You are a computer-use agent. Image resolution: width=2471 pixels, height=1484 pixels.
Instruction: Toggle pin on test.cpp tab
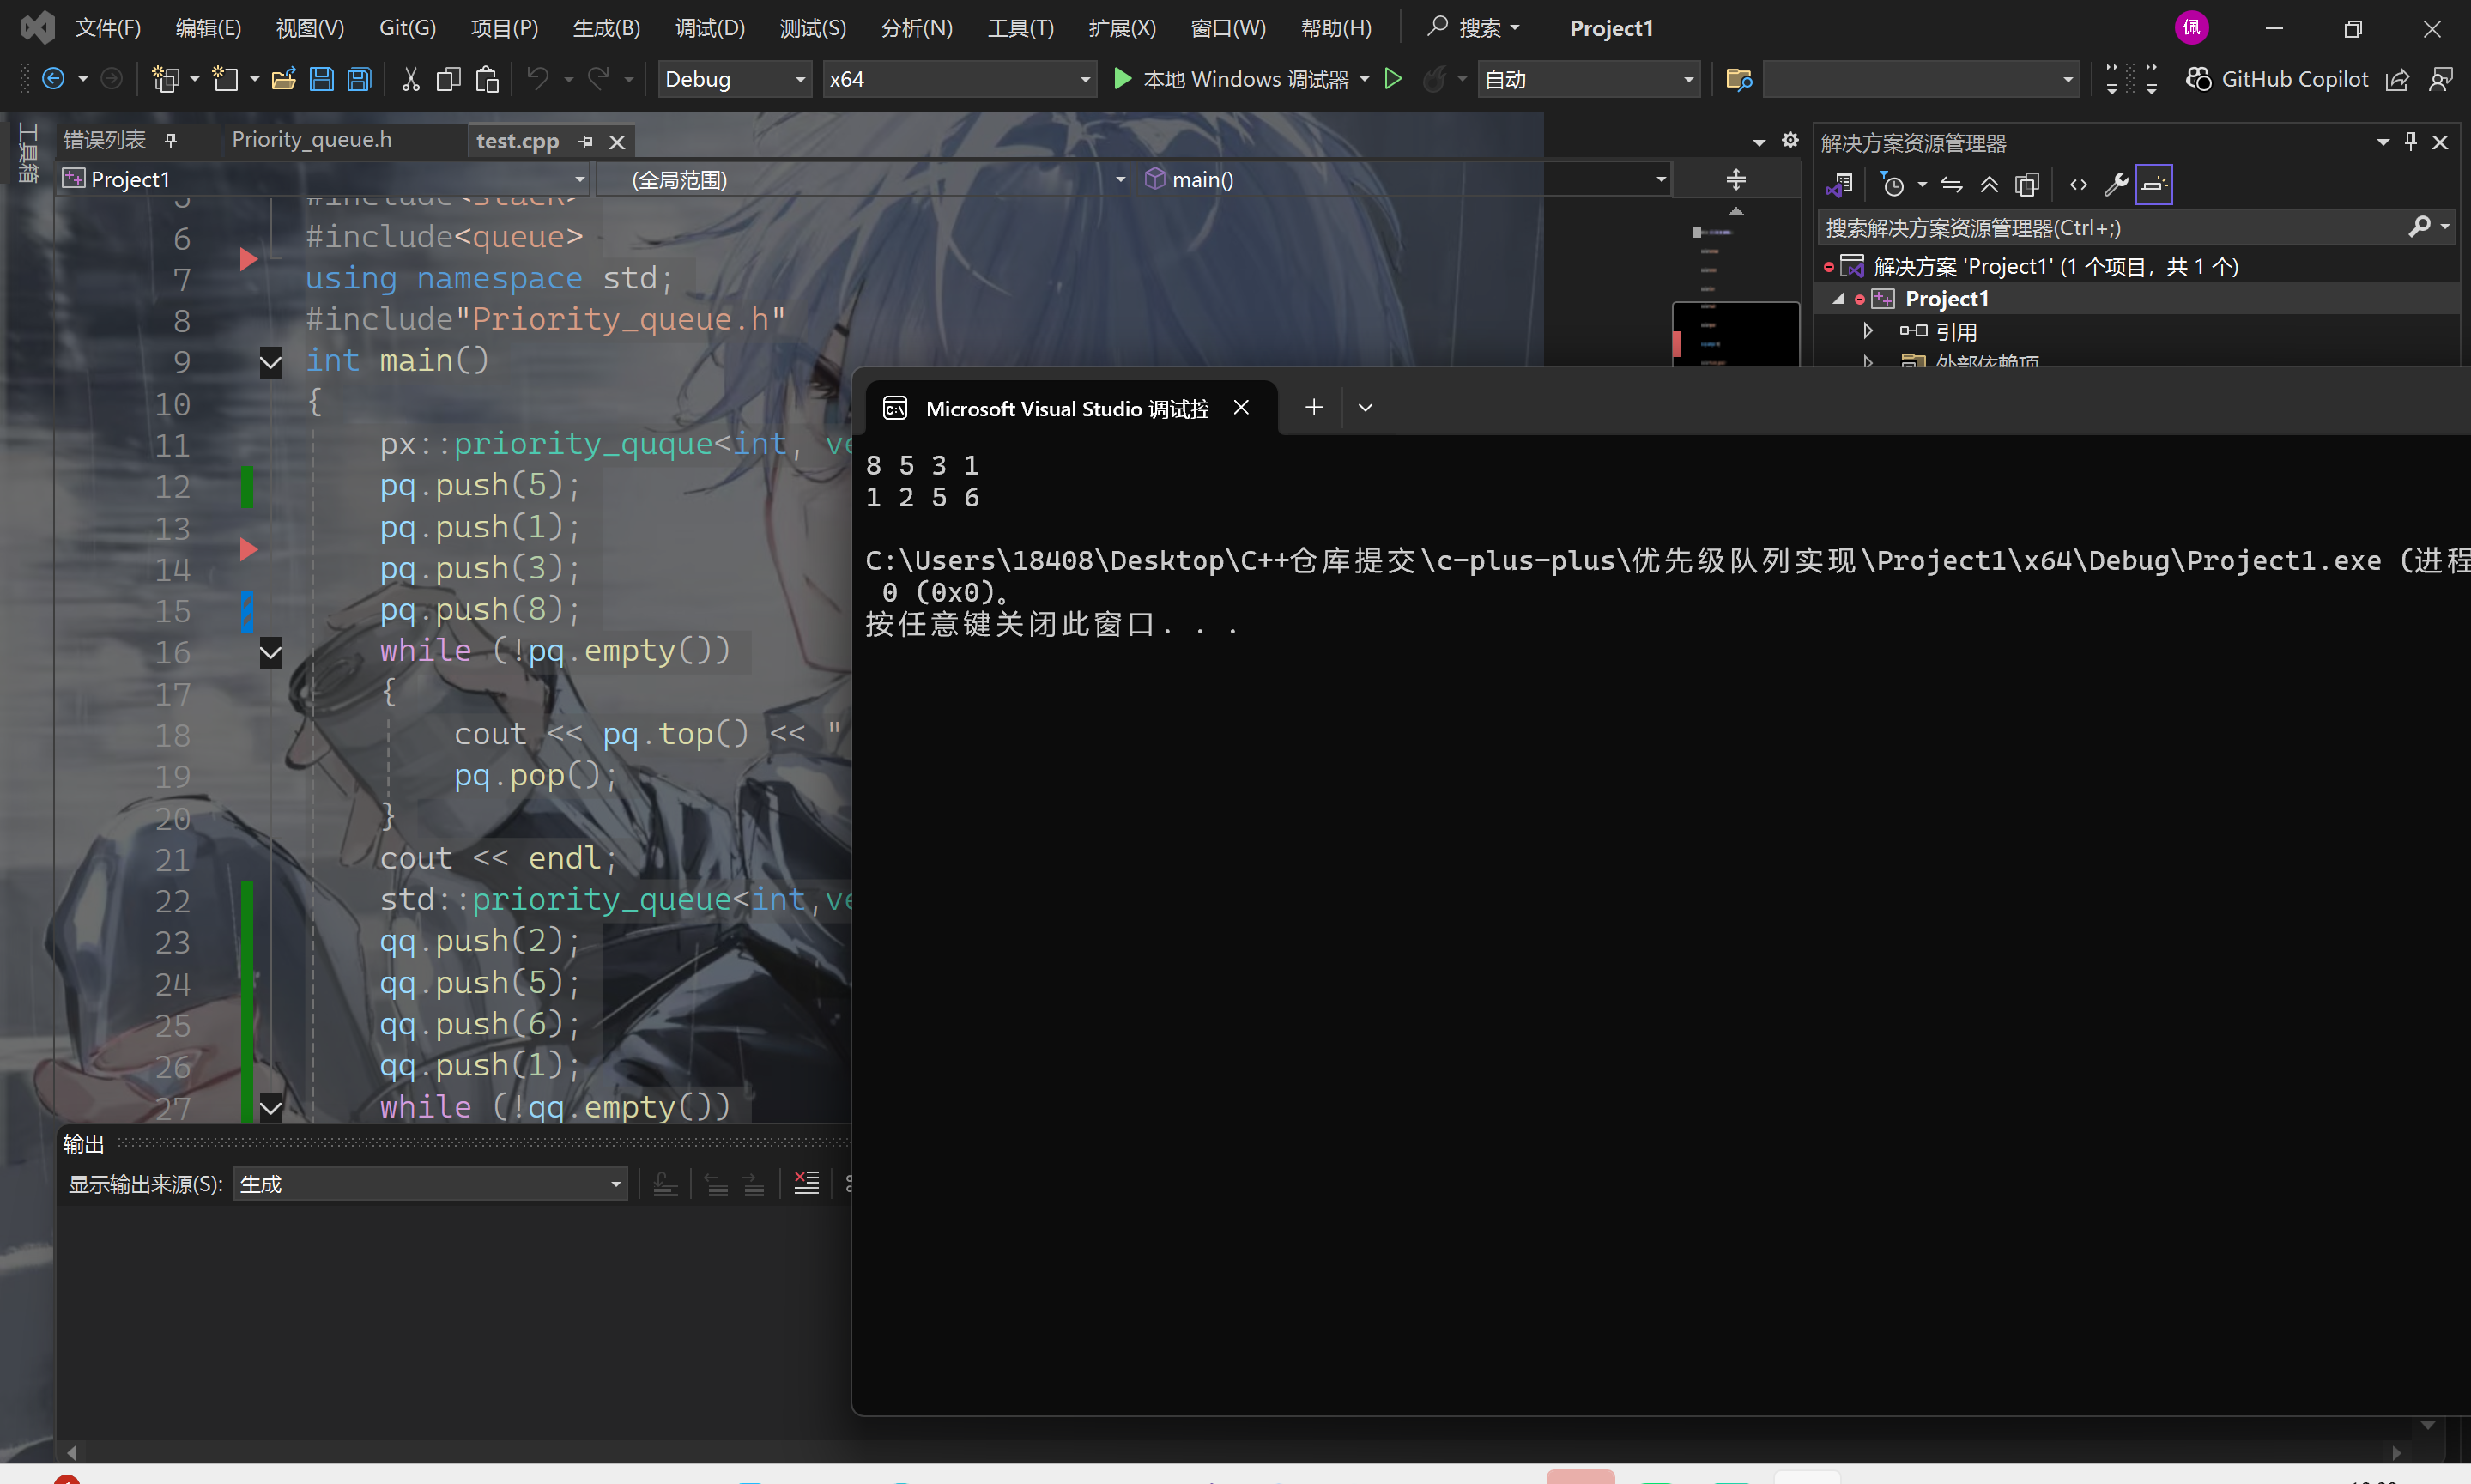coord(586,142)
